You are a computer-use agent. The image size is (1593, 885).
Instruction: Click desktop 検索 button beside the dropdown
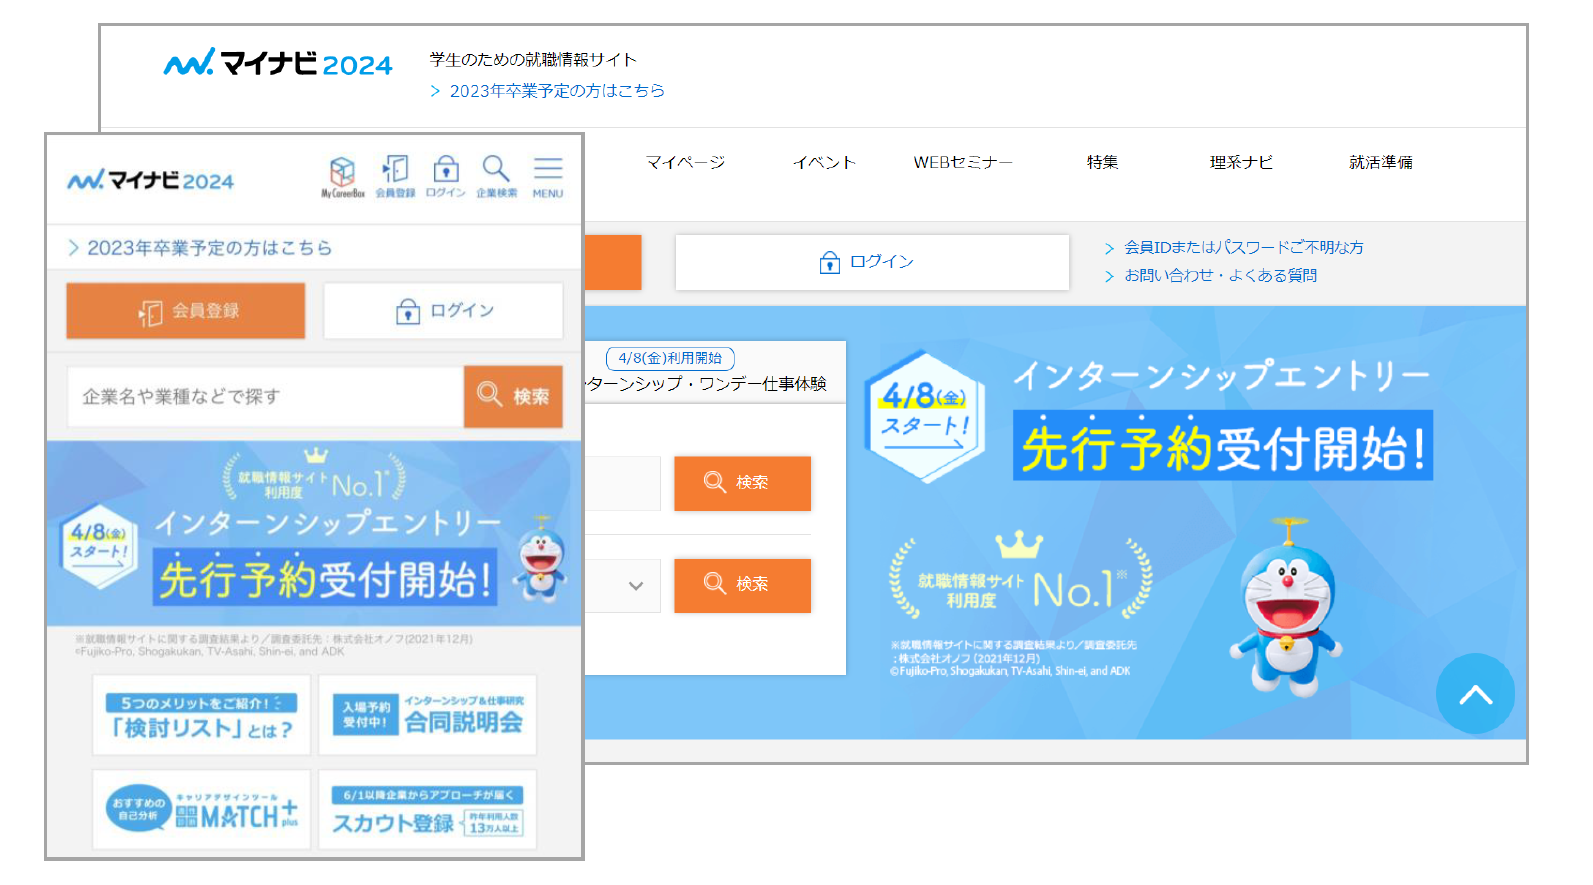[x=742, y=585]
